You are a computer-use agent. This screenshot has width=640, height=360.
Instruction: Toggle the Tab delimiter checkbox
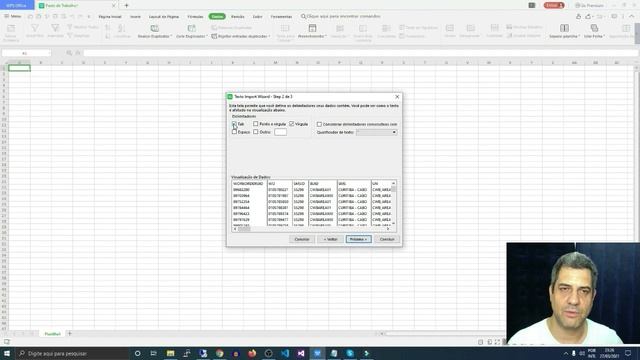tap(234, 124)
